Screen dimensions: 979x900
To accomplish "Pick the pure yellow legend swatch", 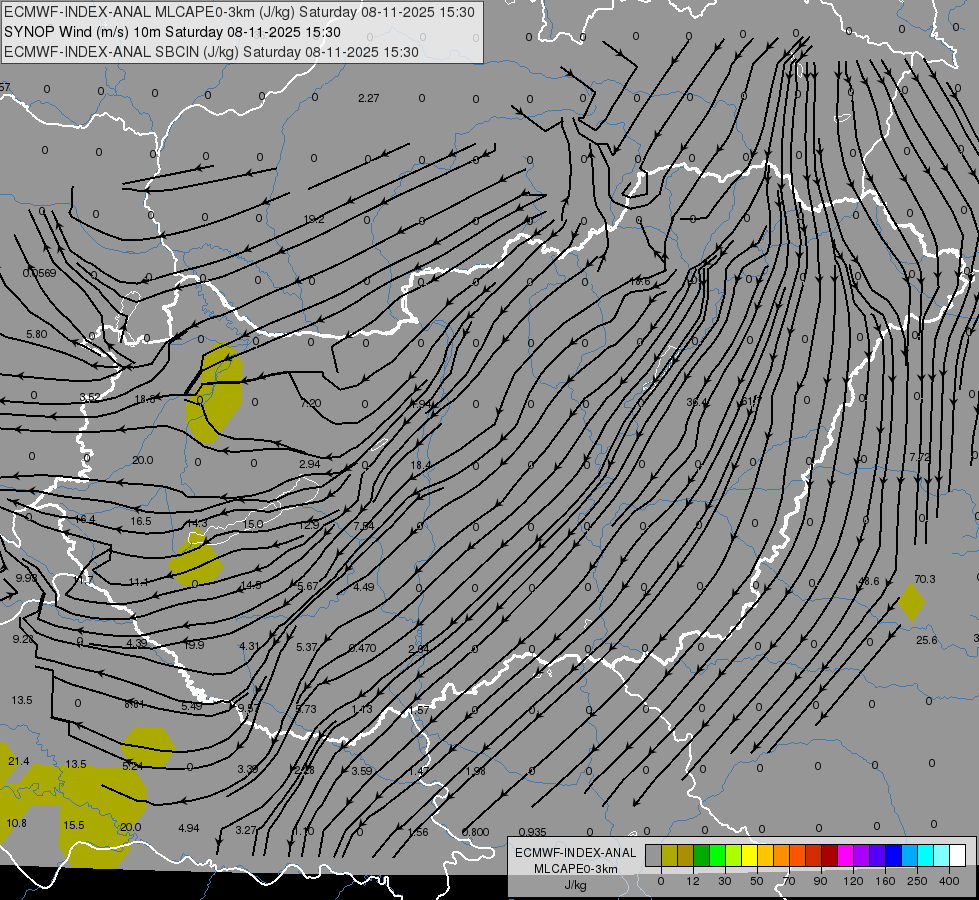I will coord(749,855).
